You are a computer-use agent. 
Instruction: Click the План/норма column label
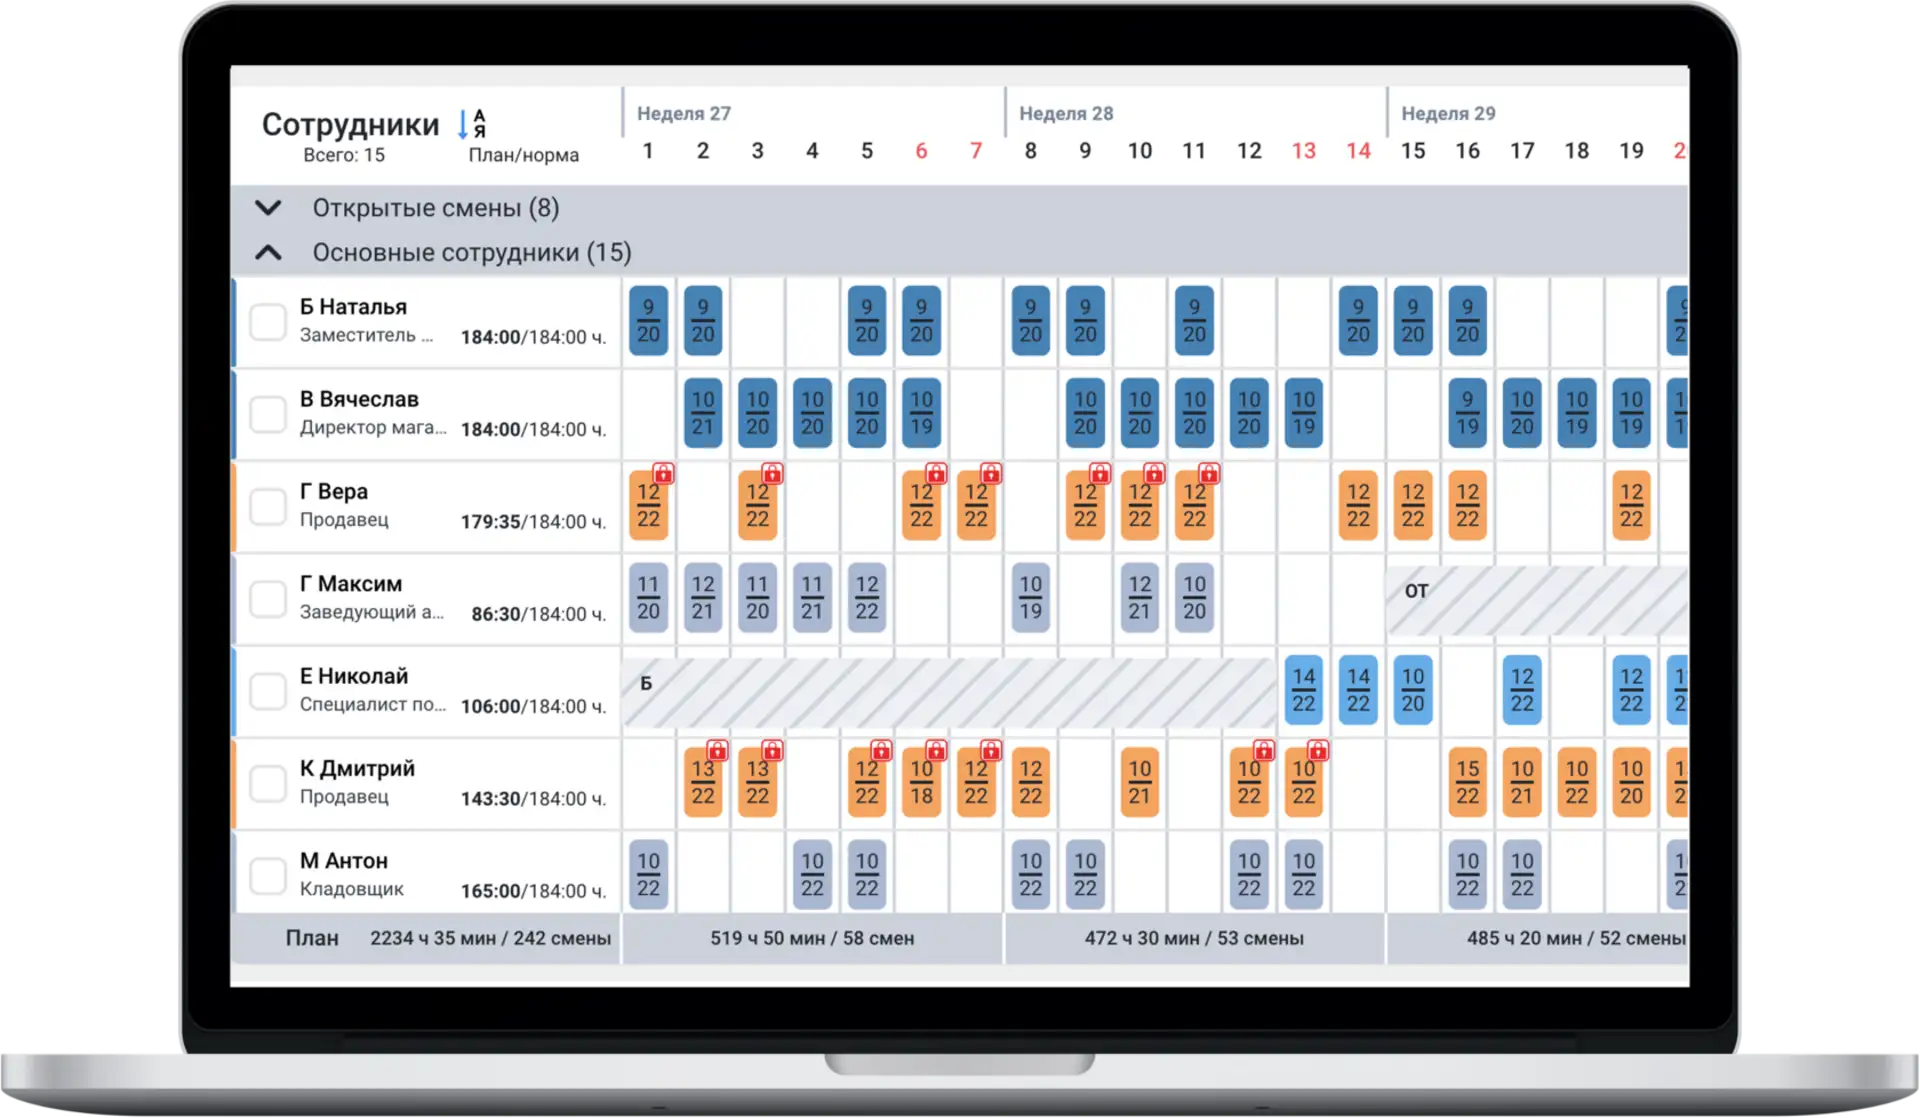pos(524,155)
